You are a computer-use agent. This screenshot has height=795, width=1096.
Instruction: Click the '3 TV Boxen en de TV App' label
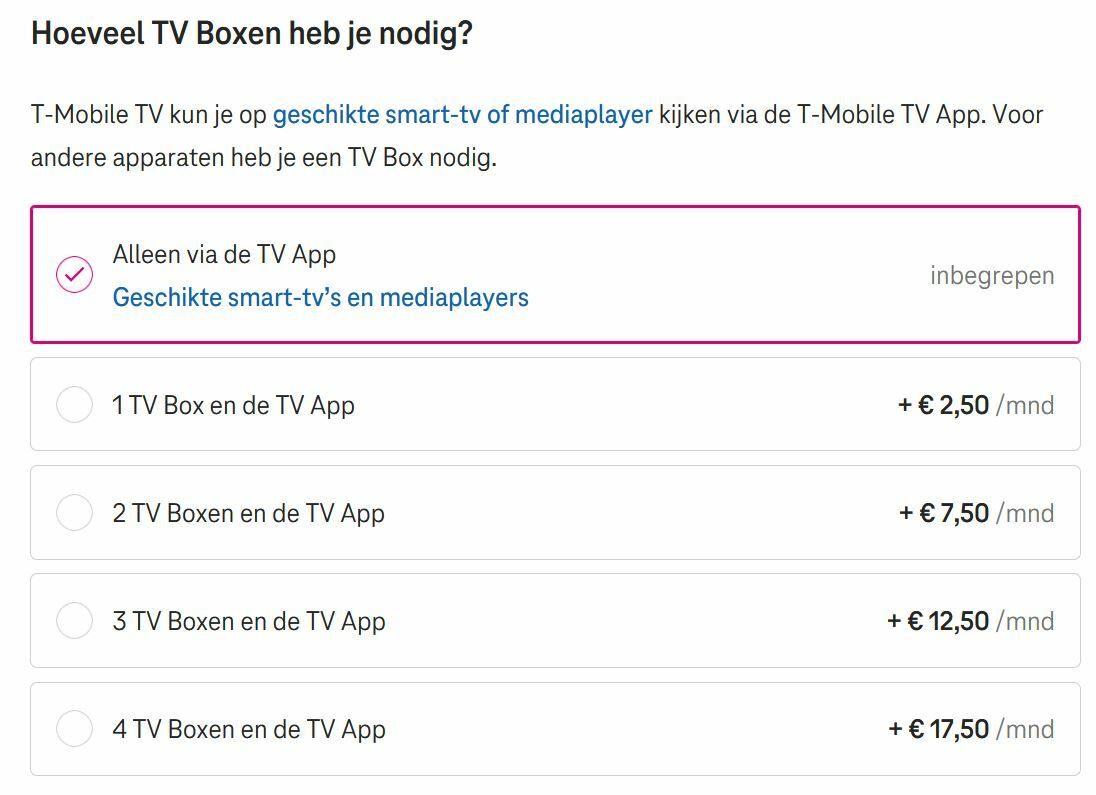pyautogui.click(x=248, y=621)
